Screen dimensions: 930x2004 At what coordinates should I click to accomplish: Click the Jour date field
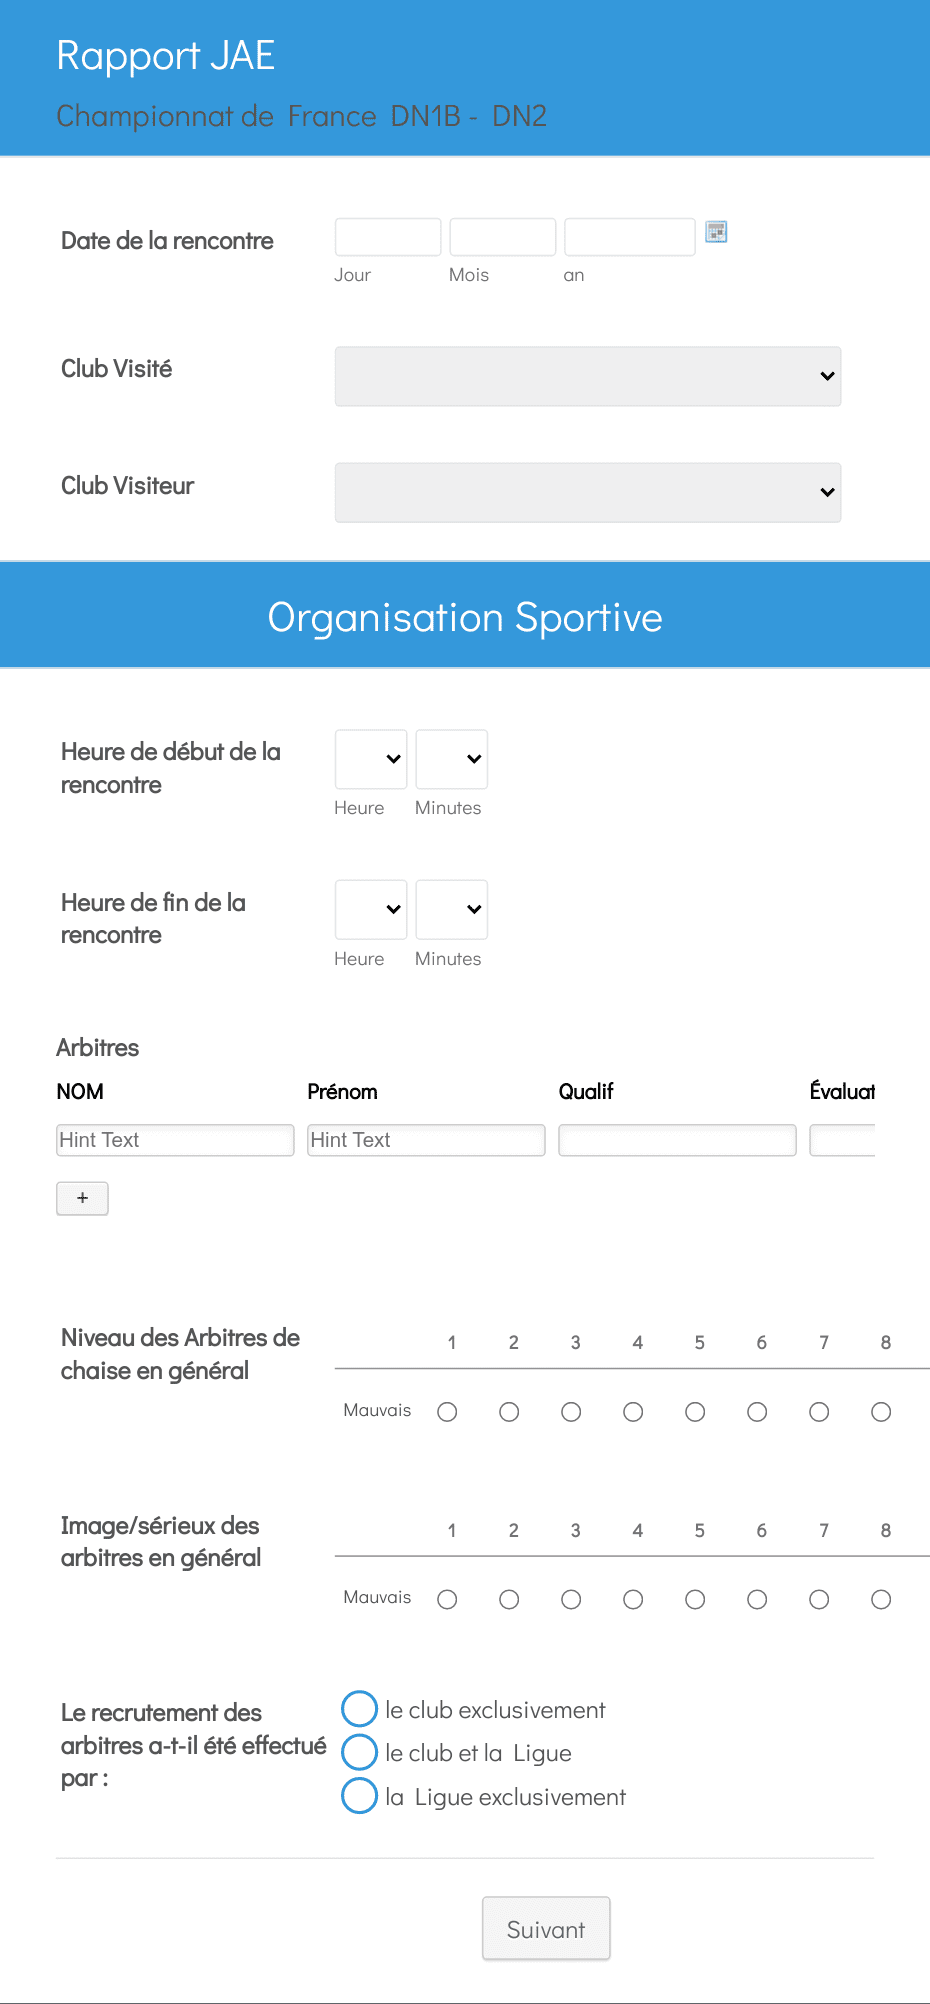click(x=387, y=236)
